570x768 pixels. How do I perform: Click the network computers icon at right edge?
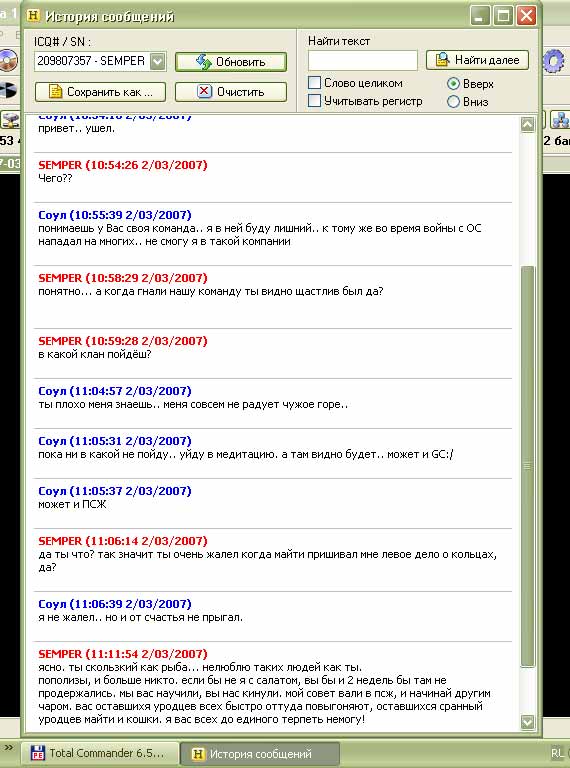coord(560,120)
